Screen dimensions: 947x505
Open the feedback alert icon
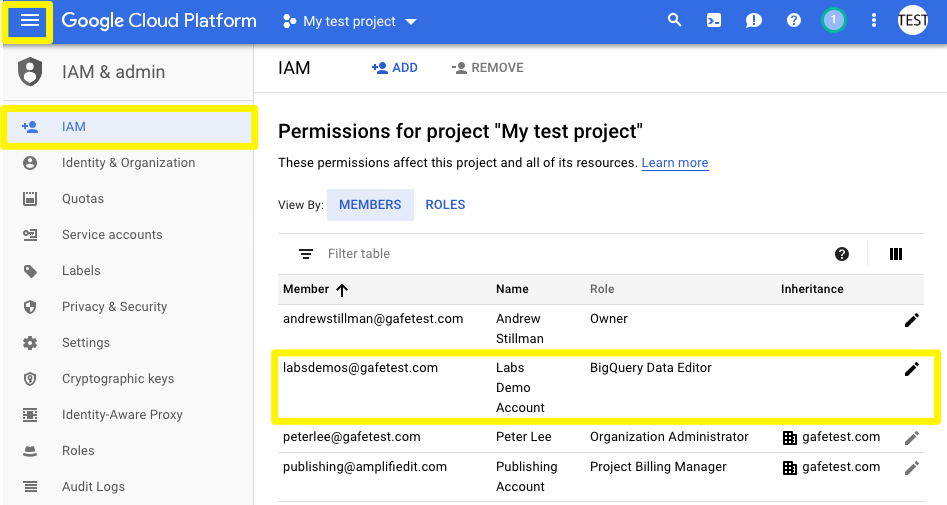pos(754,21)
